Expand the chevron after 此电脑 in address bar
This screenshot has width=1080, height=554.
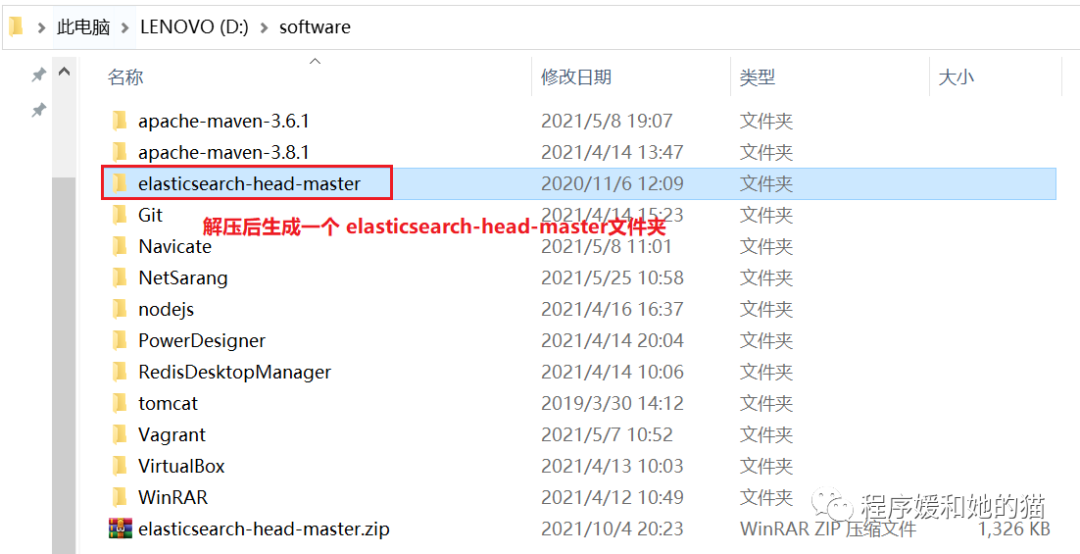click(125, 28)
